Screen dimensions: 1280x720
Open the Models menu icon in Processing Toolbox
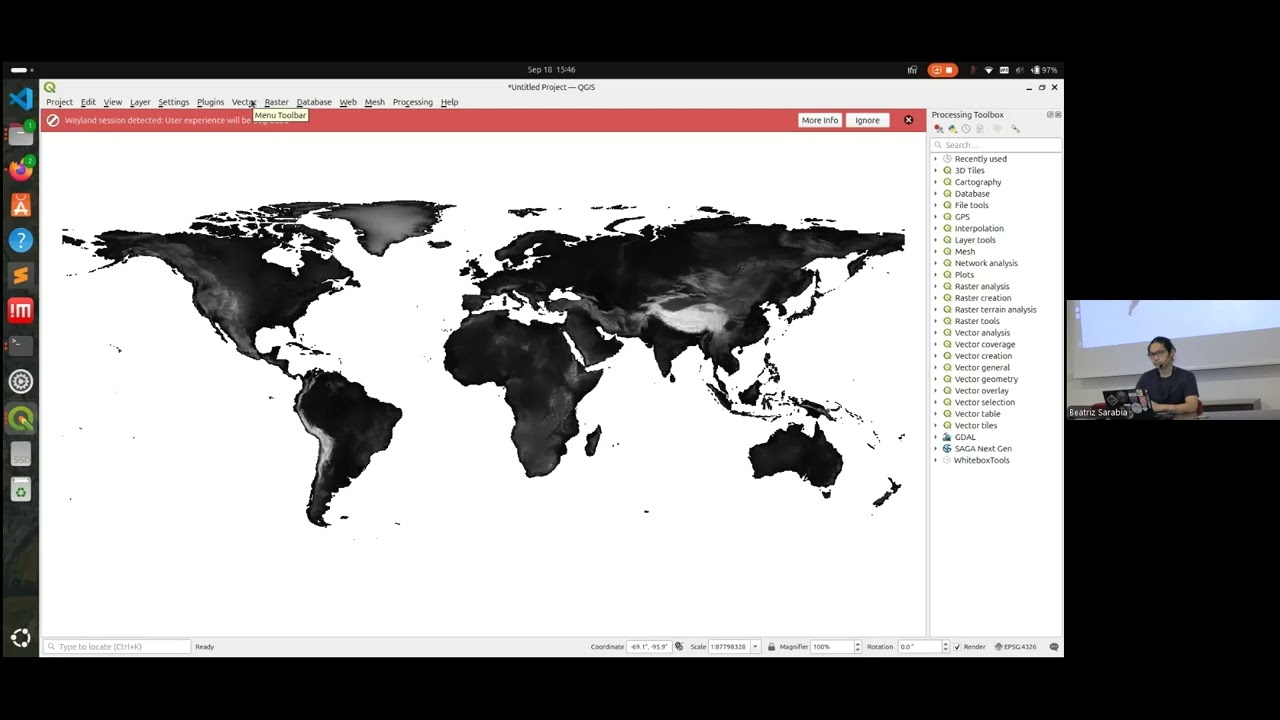pos(938,129)
